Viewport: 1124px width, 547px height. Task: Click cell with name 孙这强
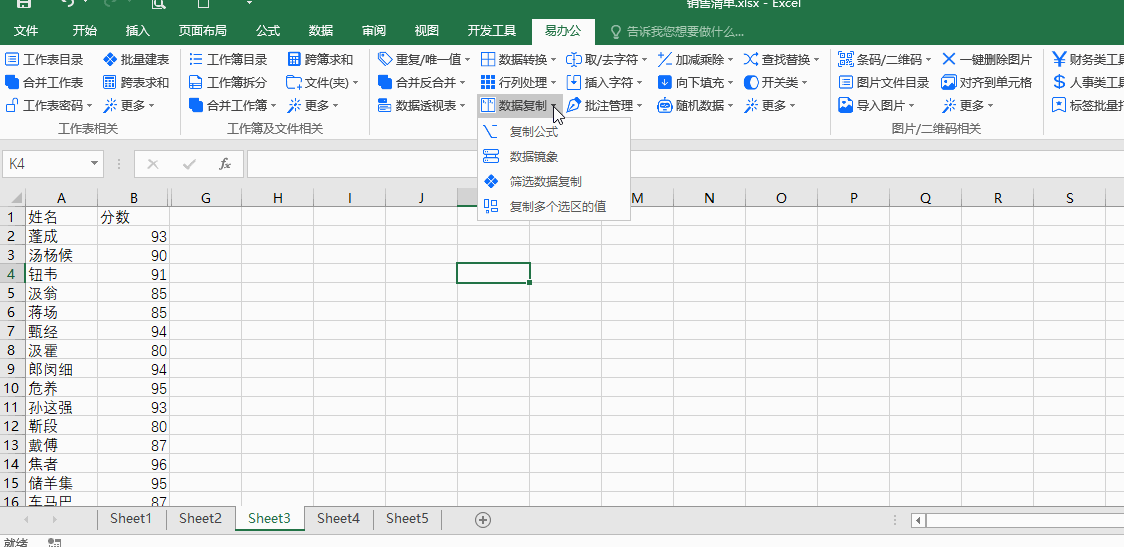pos(62,407)
